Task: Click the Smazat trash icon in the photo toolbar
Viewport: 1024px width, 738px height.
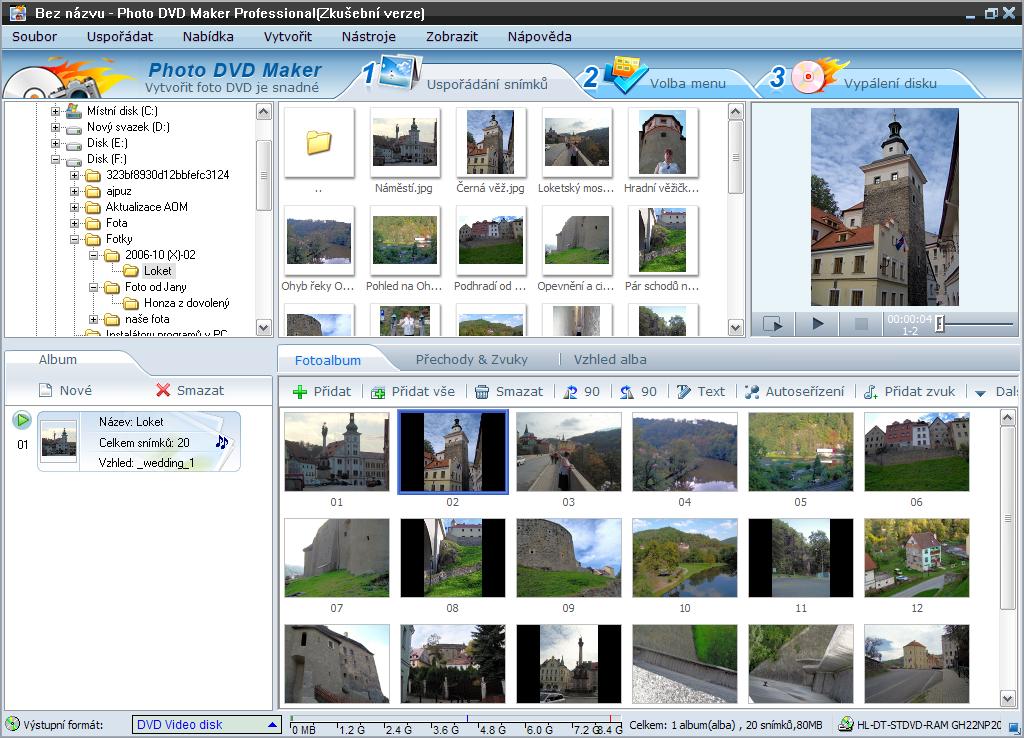Action: click(x=482, y=392)
